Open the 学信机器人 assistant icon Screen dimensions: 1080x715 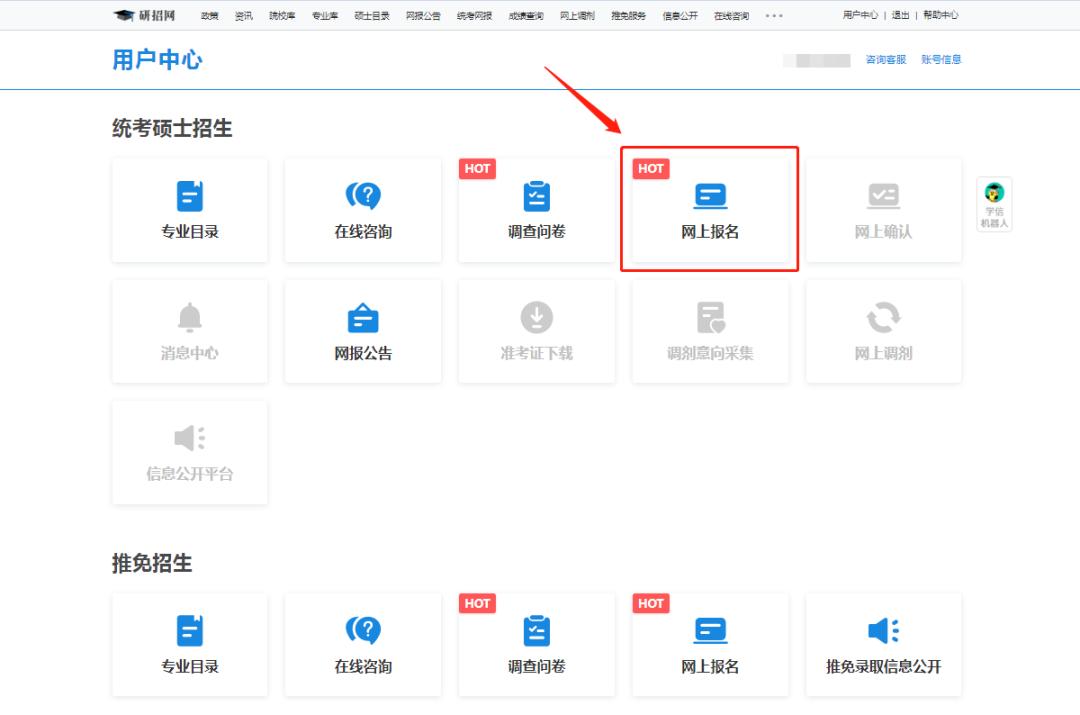(994, 203)
